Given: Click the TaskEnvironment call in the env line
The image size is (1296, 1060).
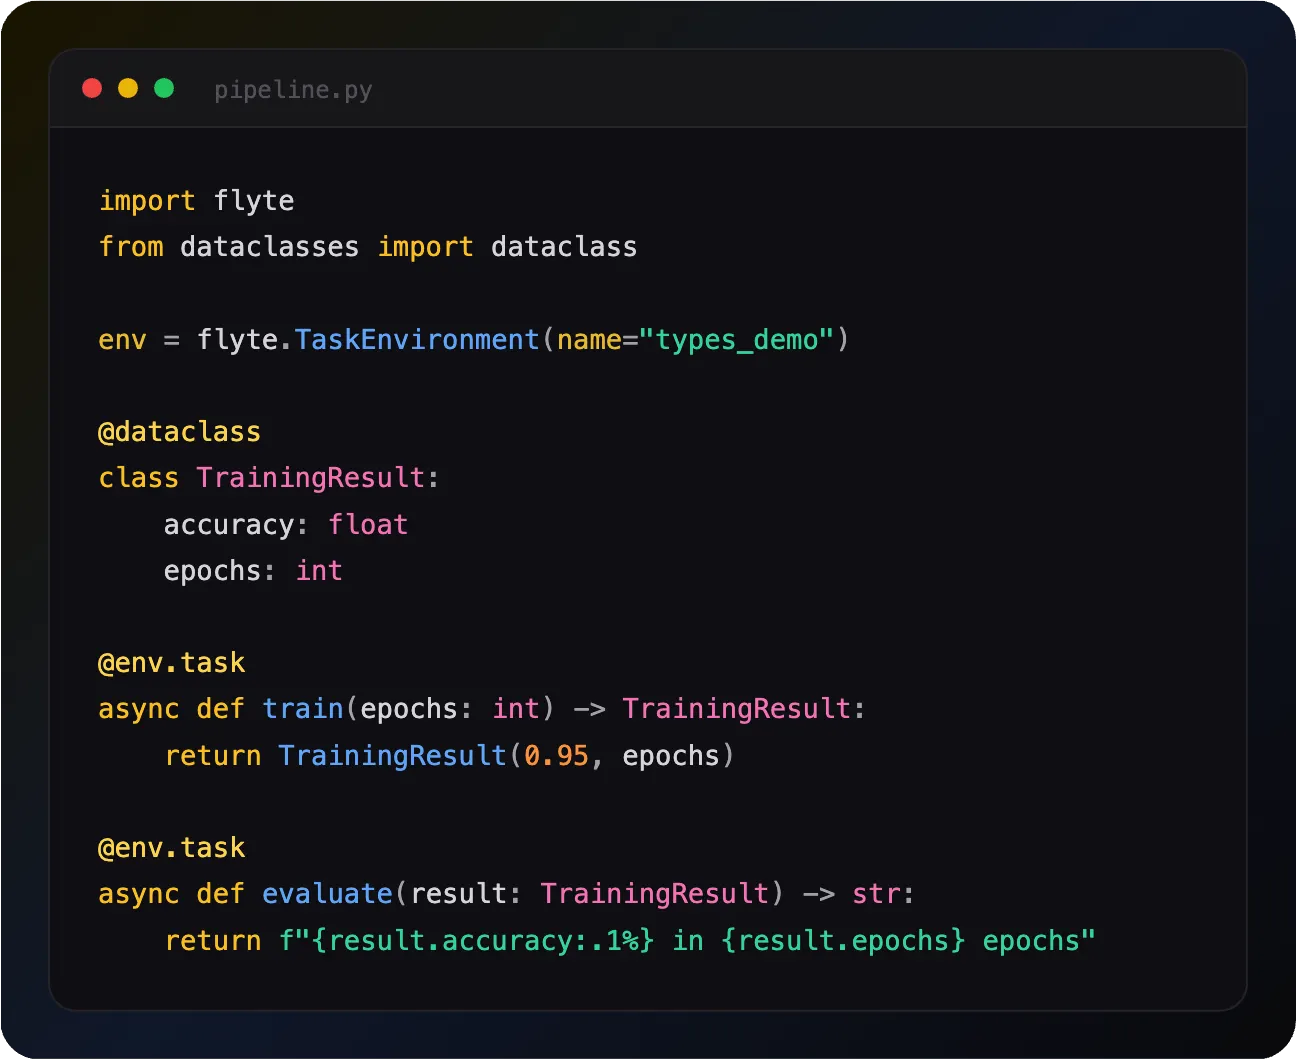Looking at the screenshot, I should pyautogui.click(x=417, y=340).
